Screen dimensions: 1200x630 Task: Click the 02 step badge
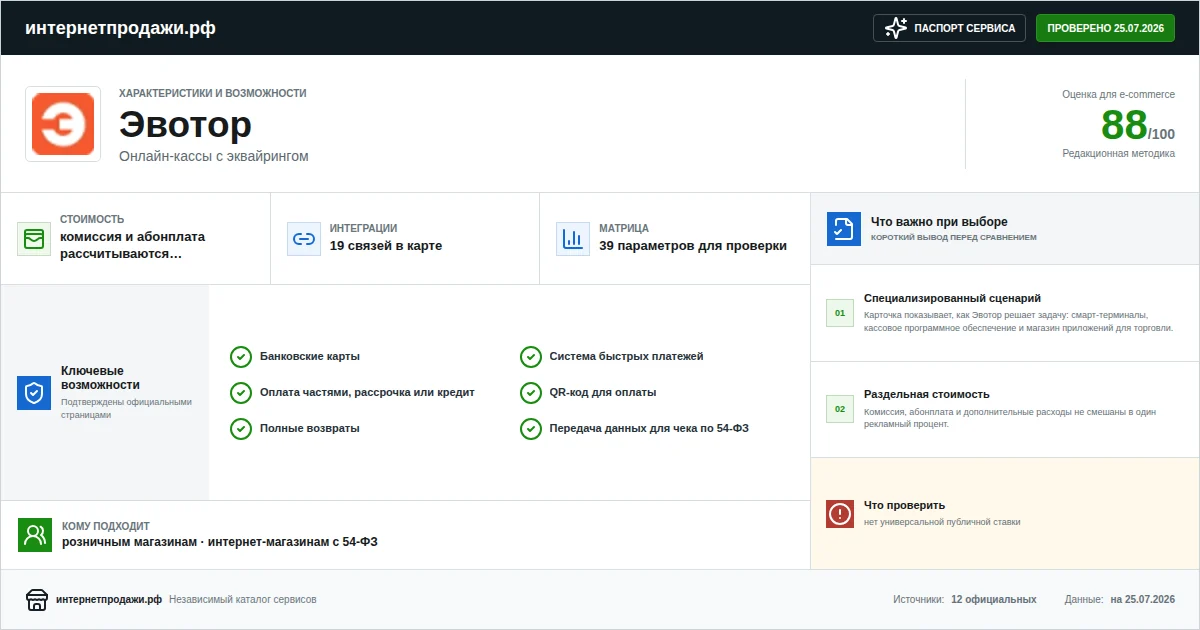[840, 409]
